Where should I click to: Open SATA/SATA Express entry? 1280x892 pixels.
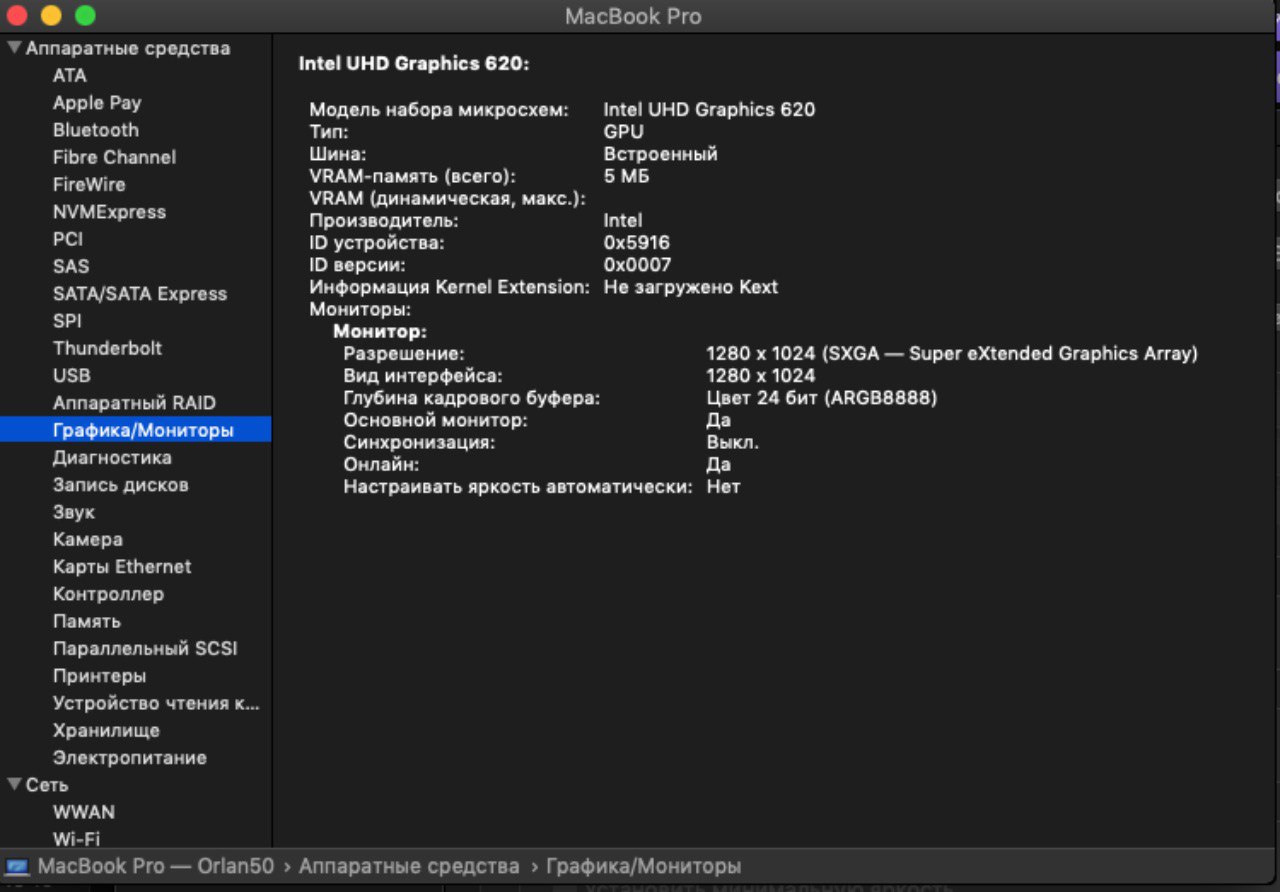pyautogui.click(x=140, y=294)
